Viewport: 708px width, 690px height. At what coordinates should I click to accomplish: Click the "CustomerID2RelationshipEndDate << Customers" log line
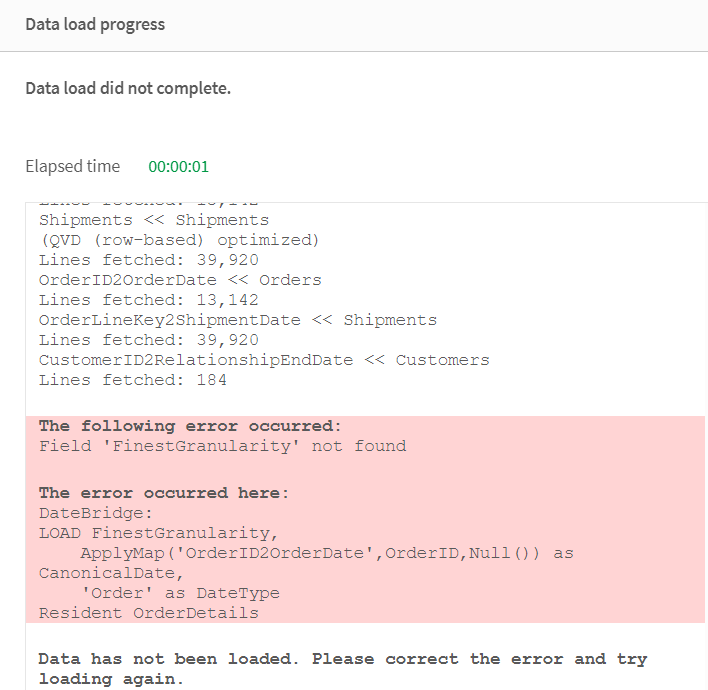tap(264, 360)
